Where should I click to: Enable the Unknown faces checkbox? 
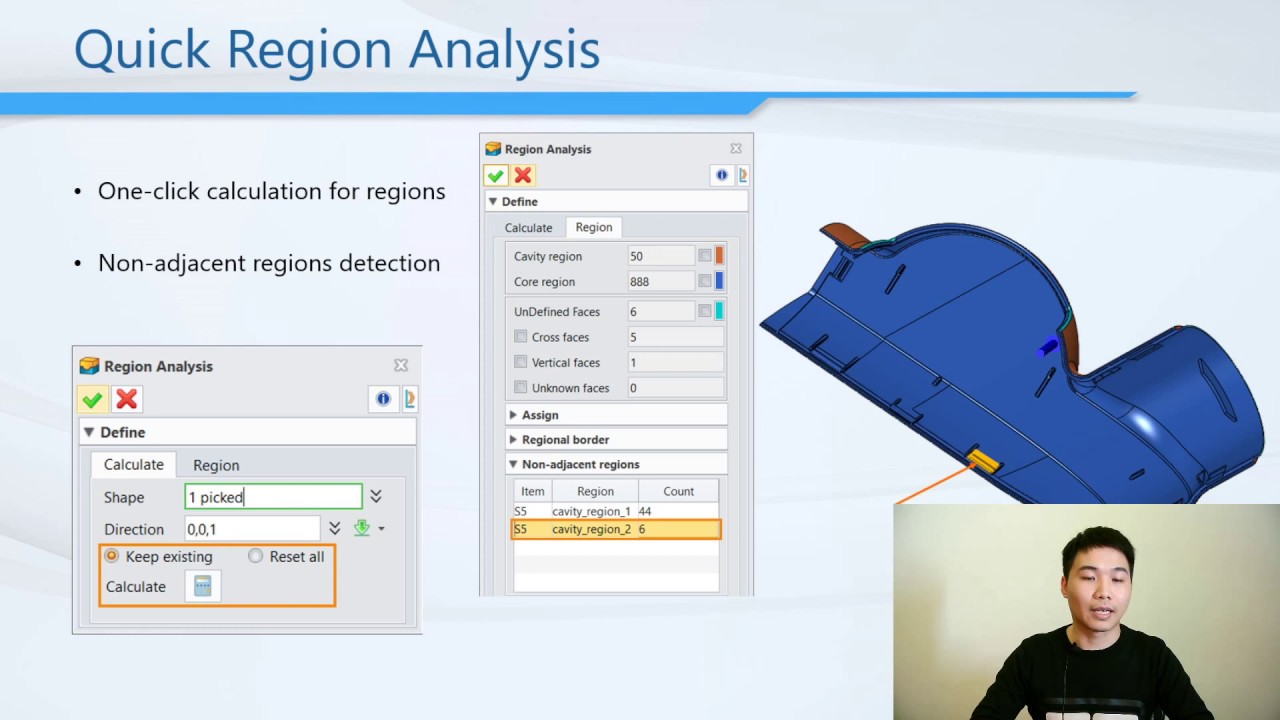[520, 387]
